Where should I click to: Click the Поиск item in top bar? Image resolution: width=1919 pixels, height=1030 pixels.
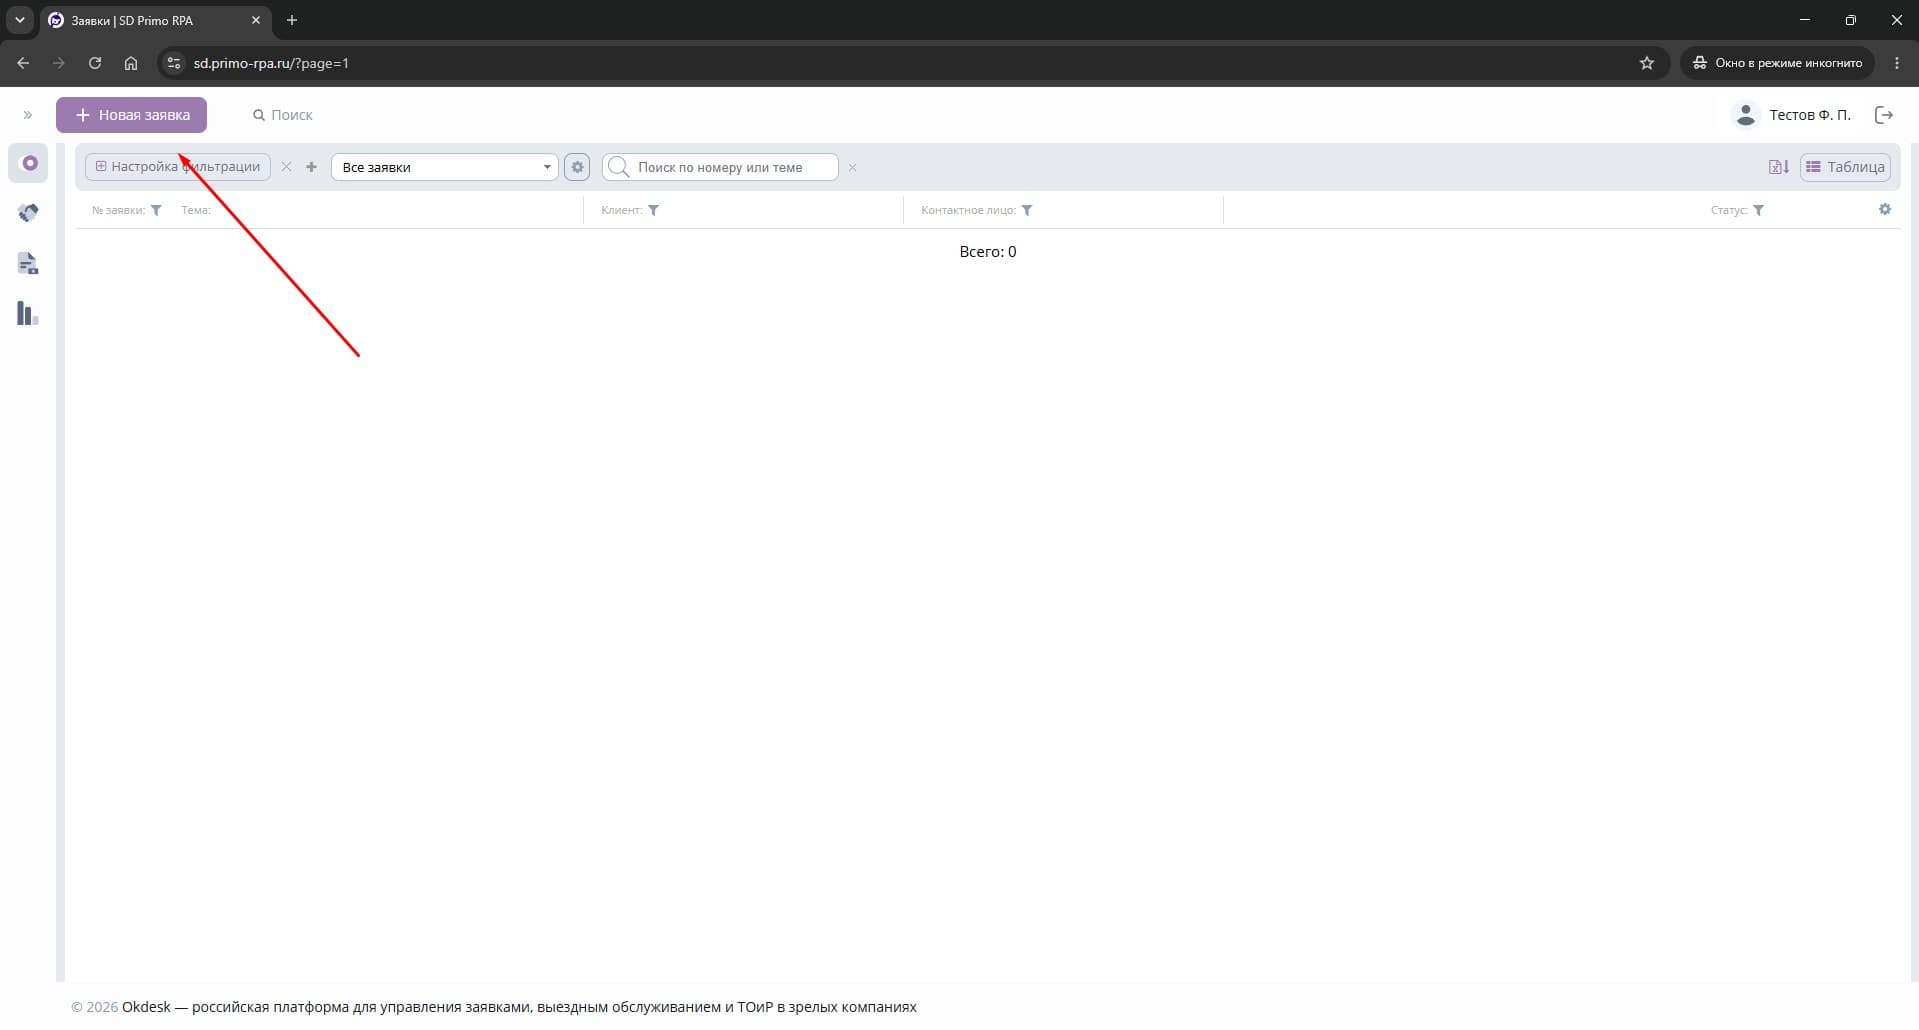[283, 115]
